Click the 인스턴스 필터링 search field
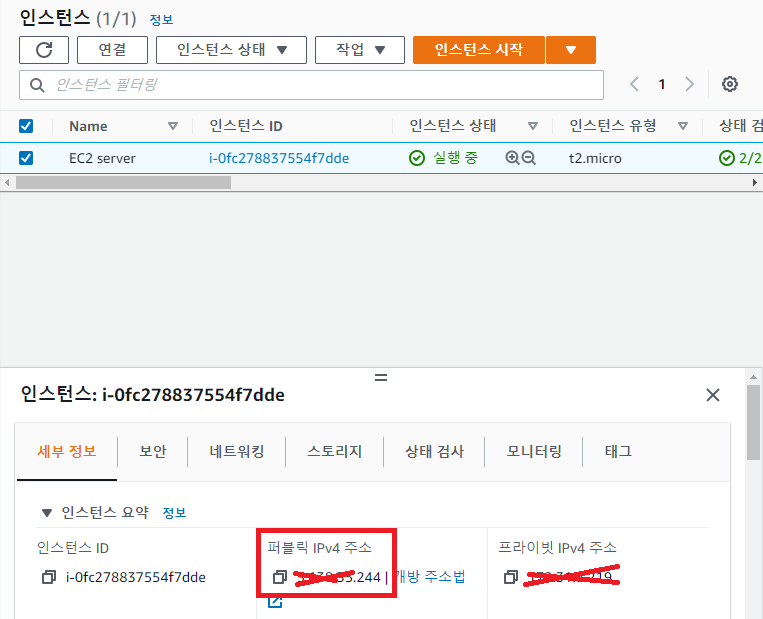 coord(311,85)
